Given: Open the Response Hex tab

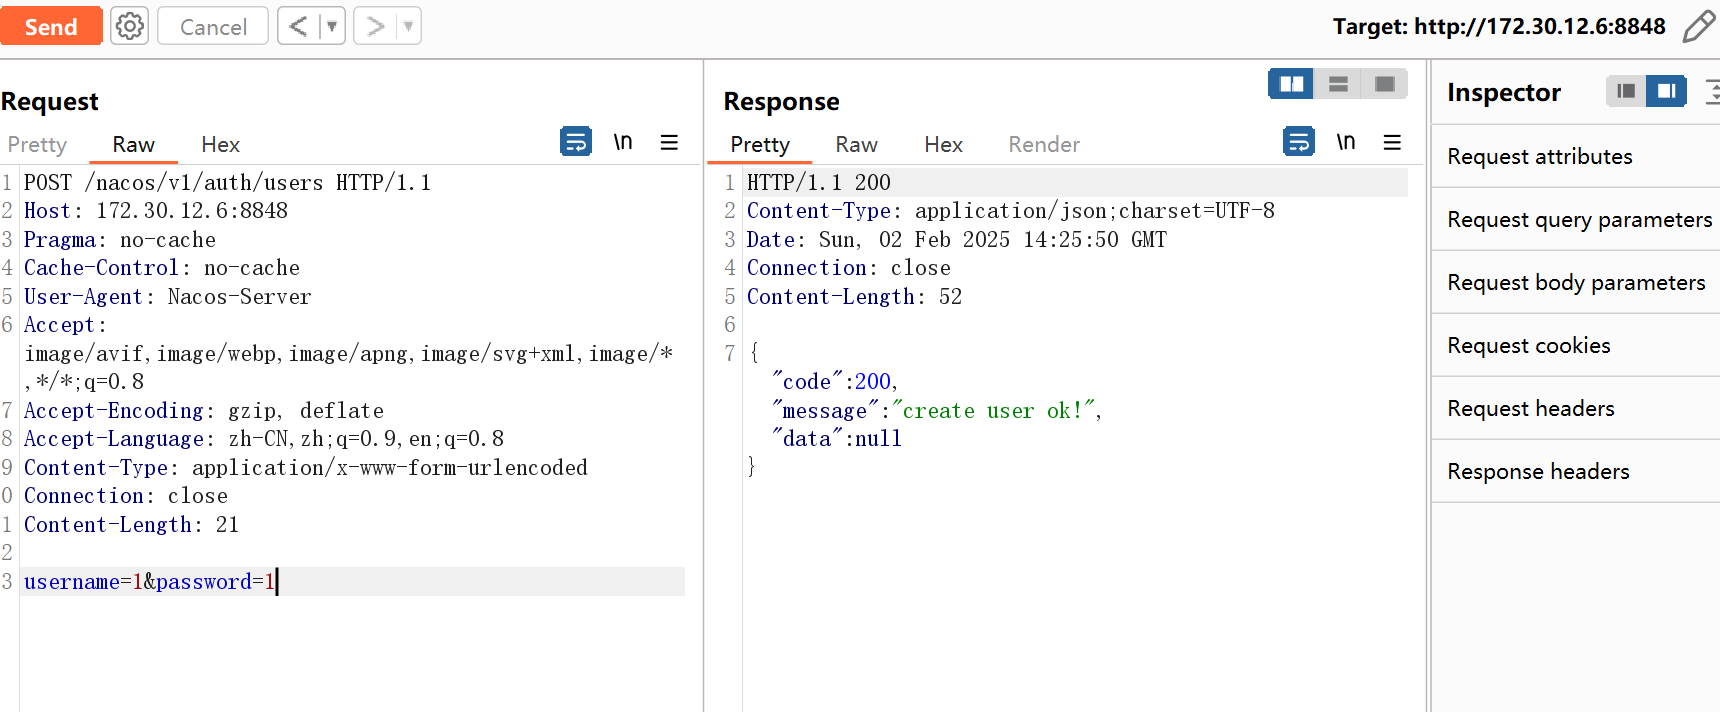Looking at the screenshot, I should coord(943,144).
